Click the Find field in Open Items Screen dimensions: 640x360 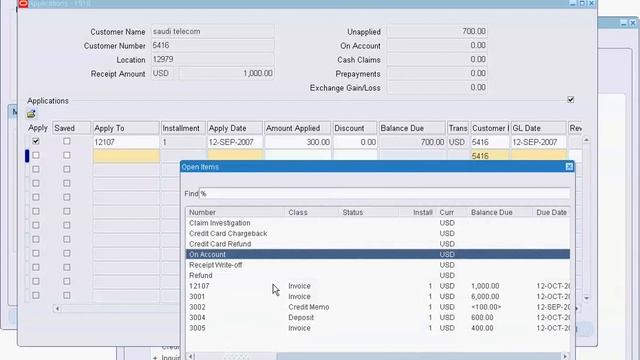(x=384, y=193)
